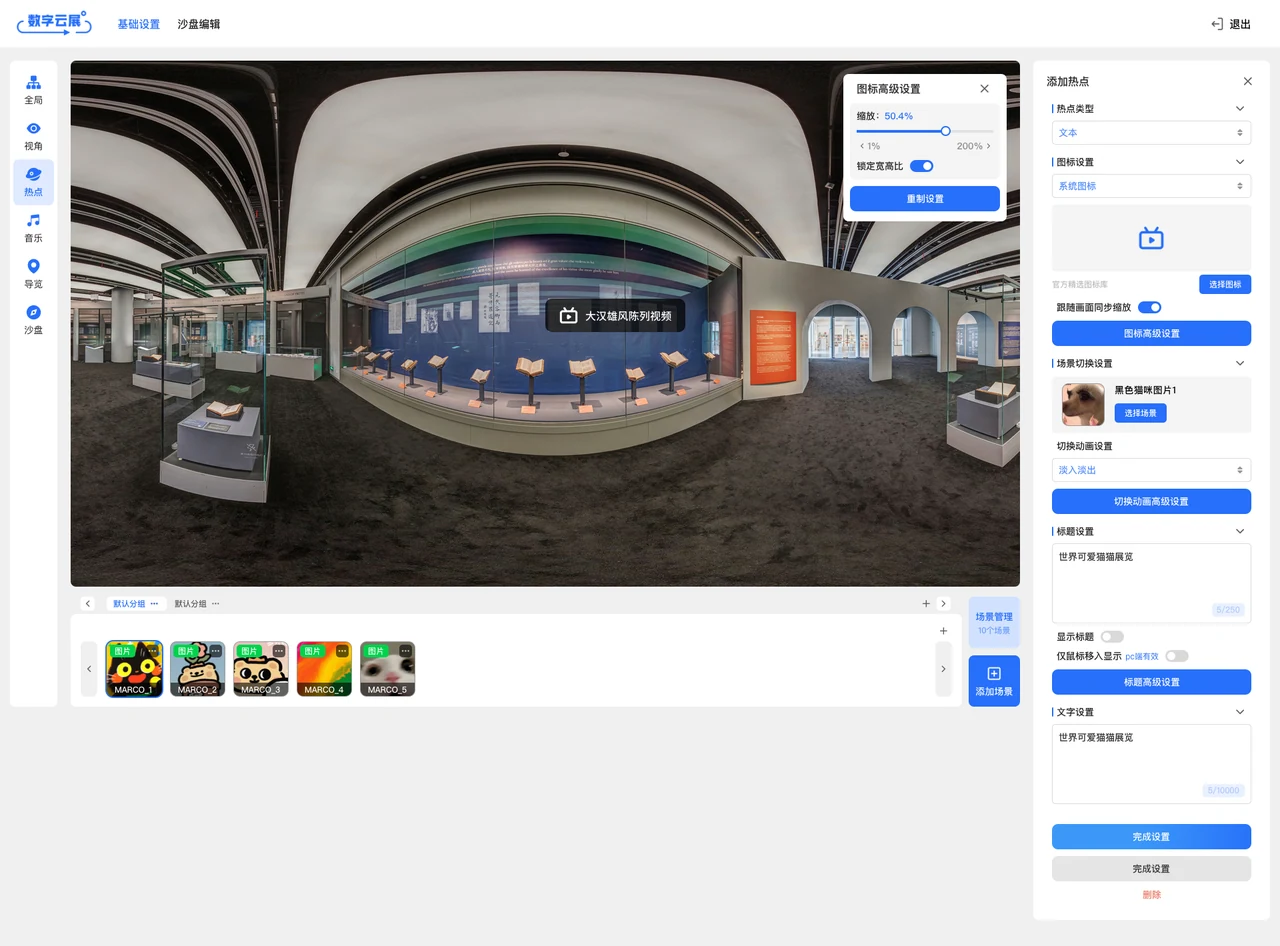This screenshot has width=1280, height=946.
Task: Open the 音乐 music note sidebar icon
Action: tap(33, 228)
